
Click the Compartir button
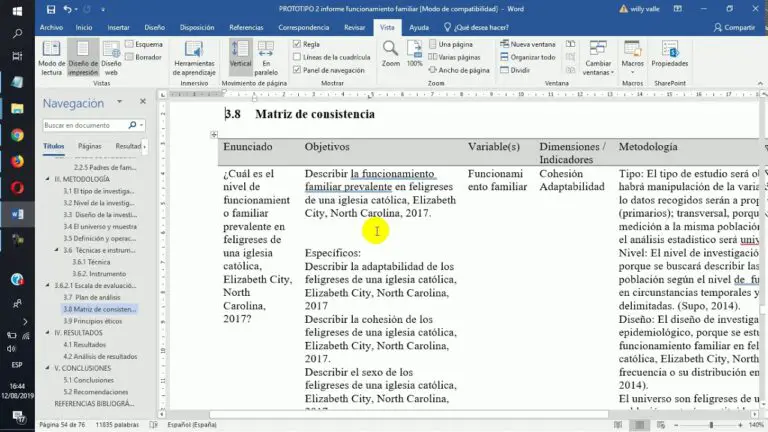734,28
